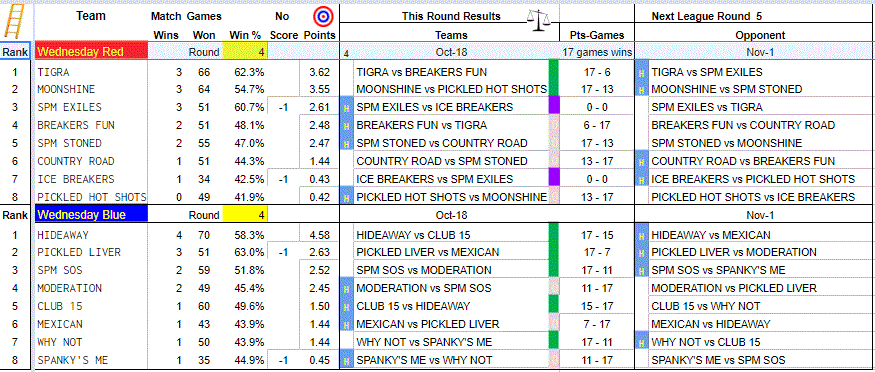Click the H marker beside SPANKY'S ME vs WHY NOT
The height and width of the screenshot is (372, 875).
click(x=347, y=360)
